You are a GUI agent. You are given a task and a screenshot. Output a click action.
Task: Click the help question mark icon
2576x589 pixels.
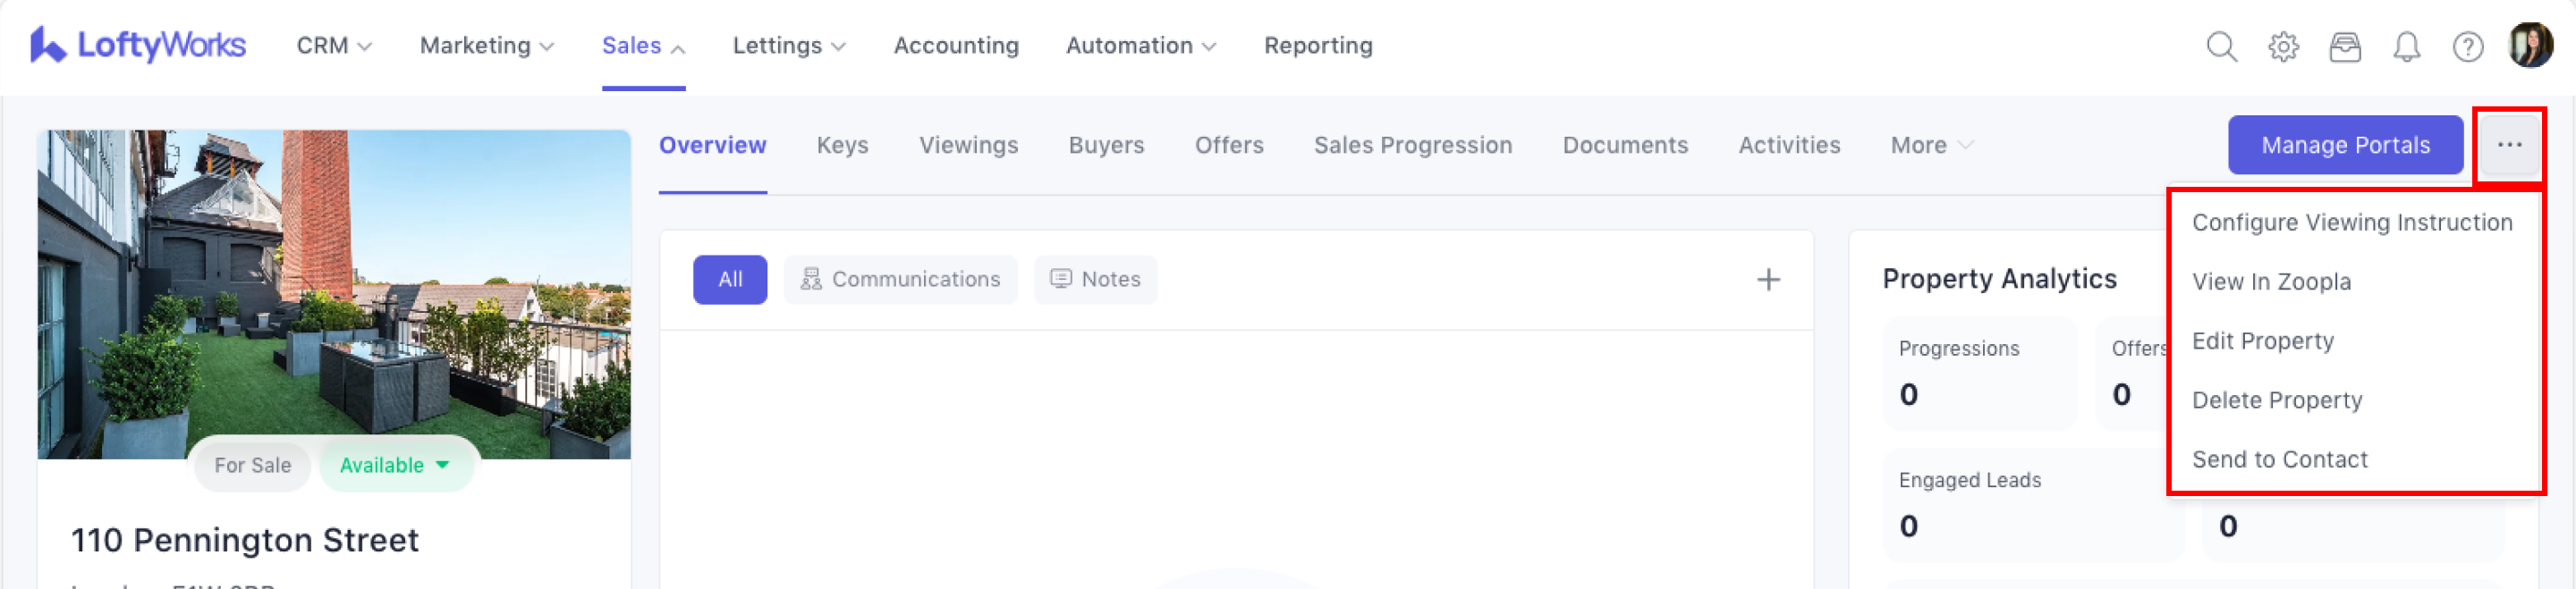2467,46
